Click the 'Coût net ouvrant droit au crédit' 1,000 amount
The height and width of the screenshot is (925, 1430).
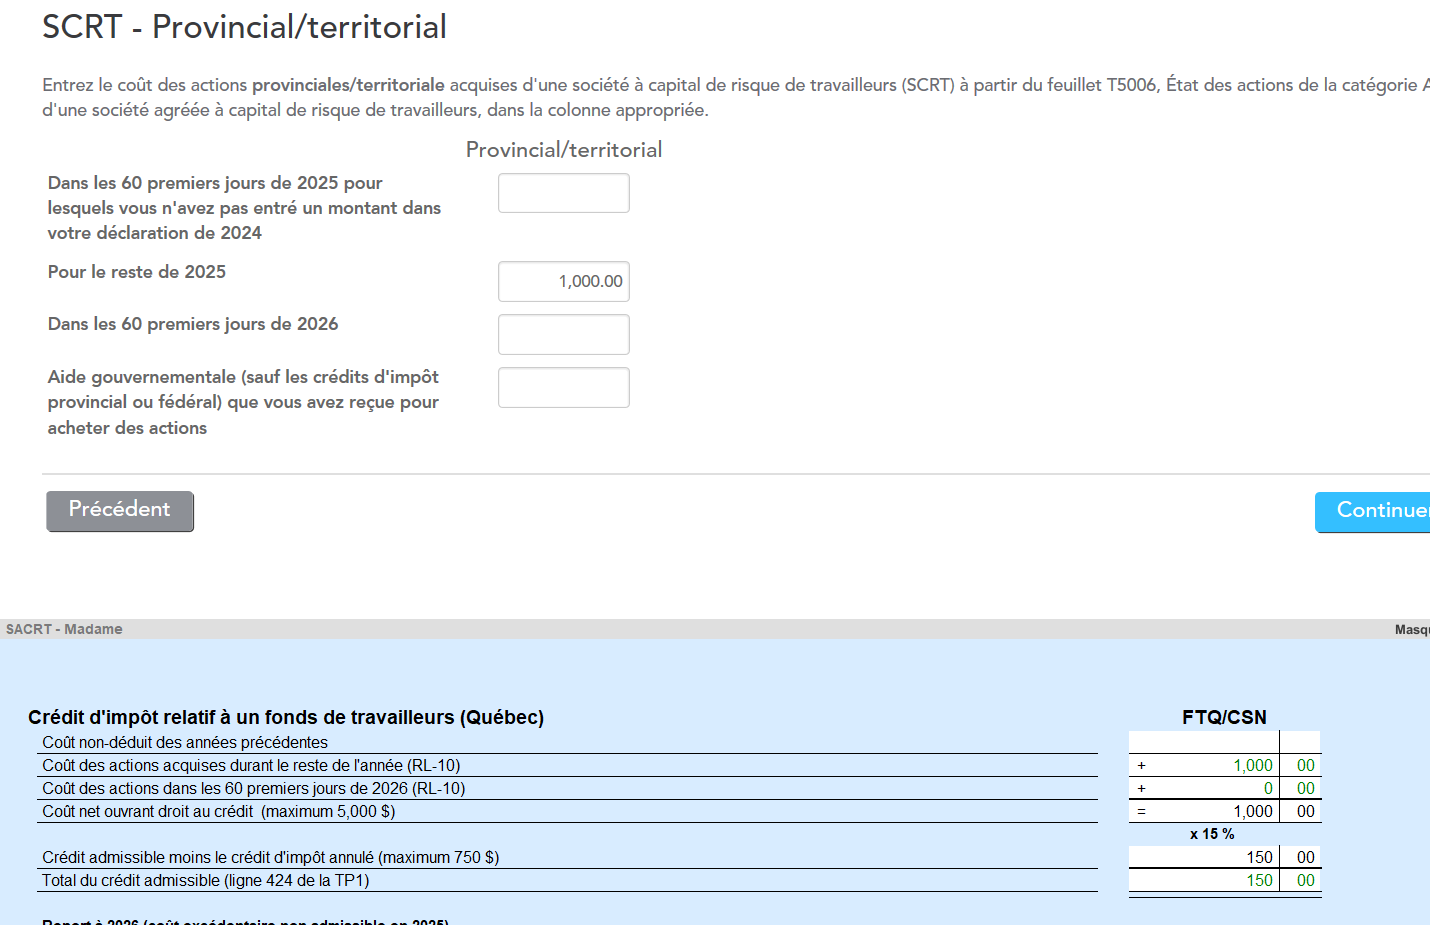1252,812
